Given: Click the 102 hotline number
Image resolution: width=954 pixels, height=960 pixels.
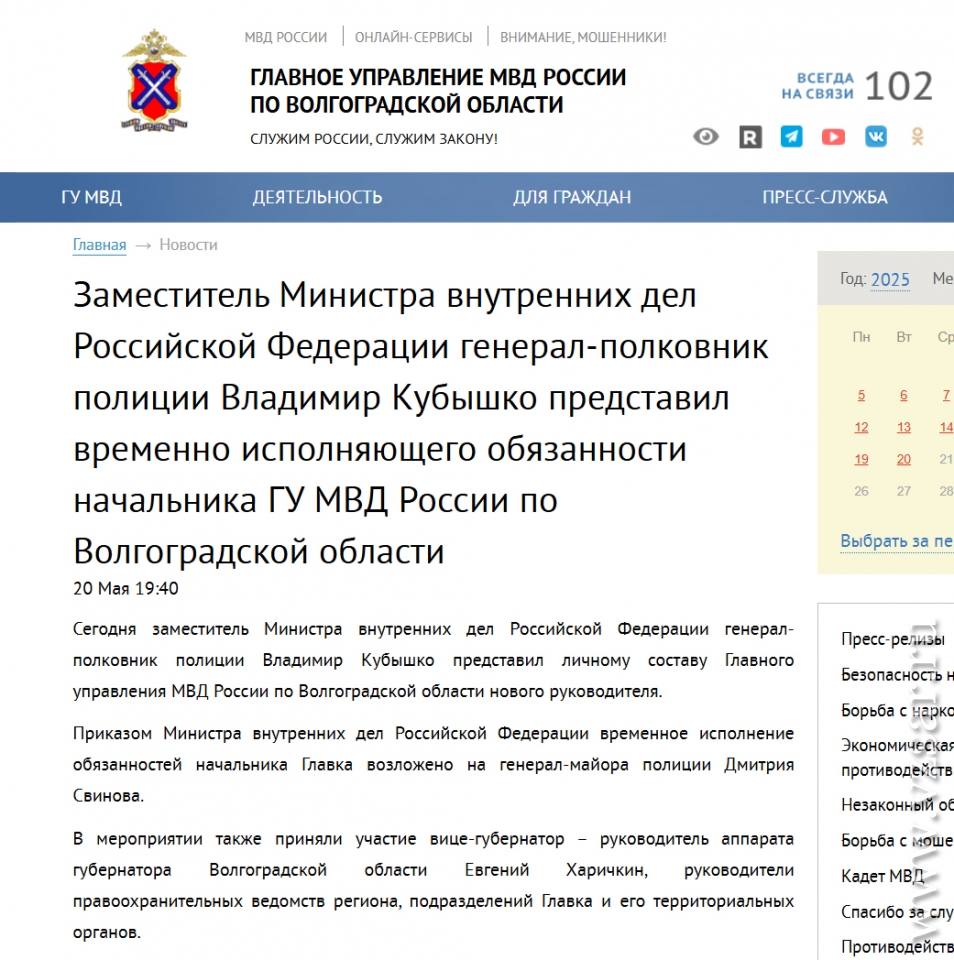Looking at the screenshot, I should [x=898, y=86].
